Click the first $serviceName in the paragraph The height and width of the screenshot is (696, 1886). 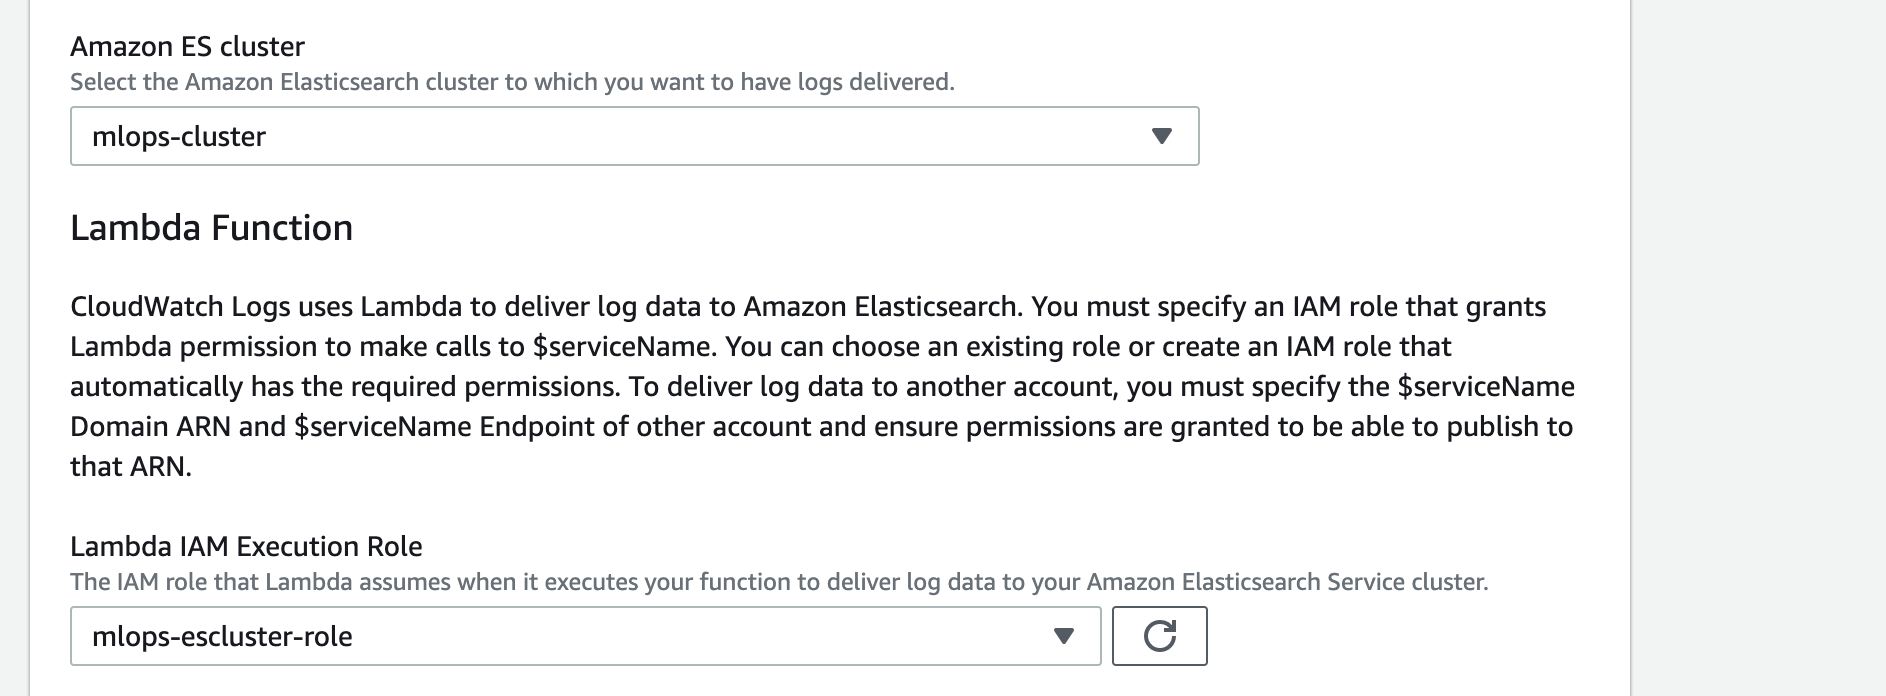pos(625,346)
